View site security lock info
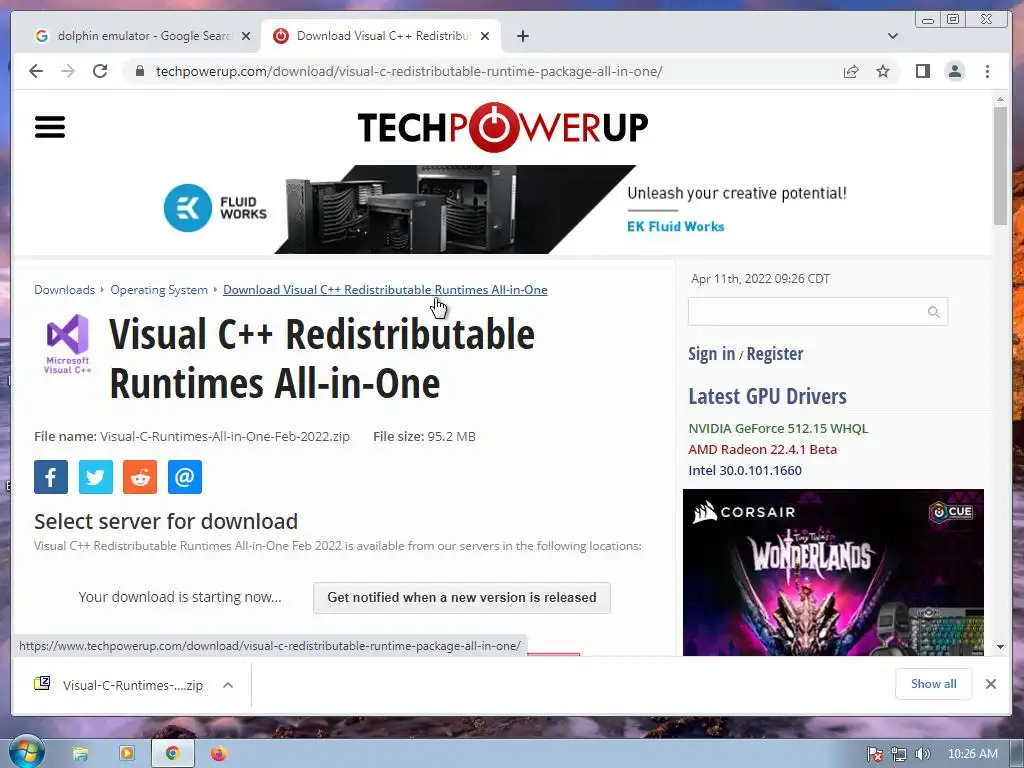 (139, 71)
